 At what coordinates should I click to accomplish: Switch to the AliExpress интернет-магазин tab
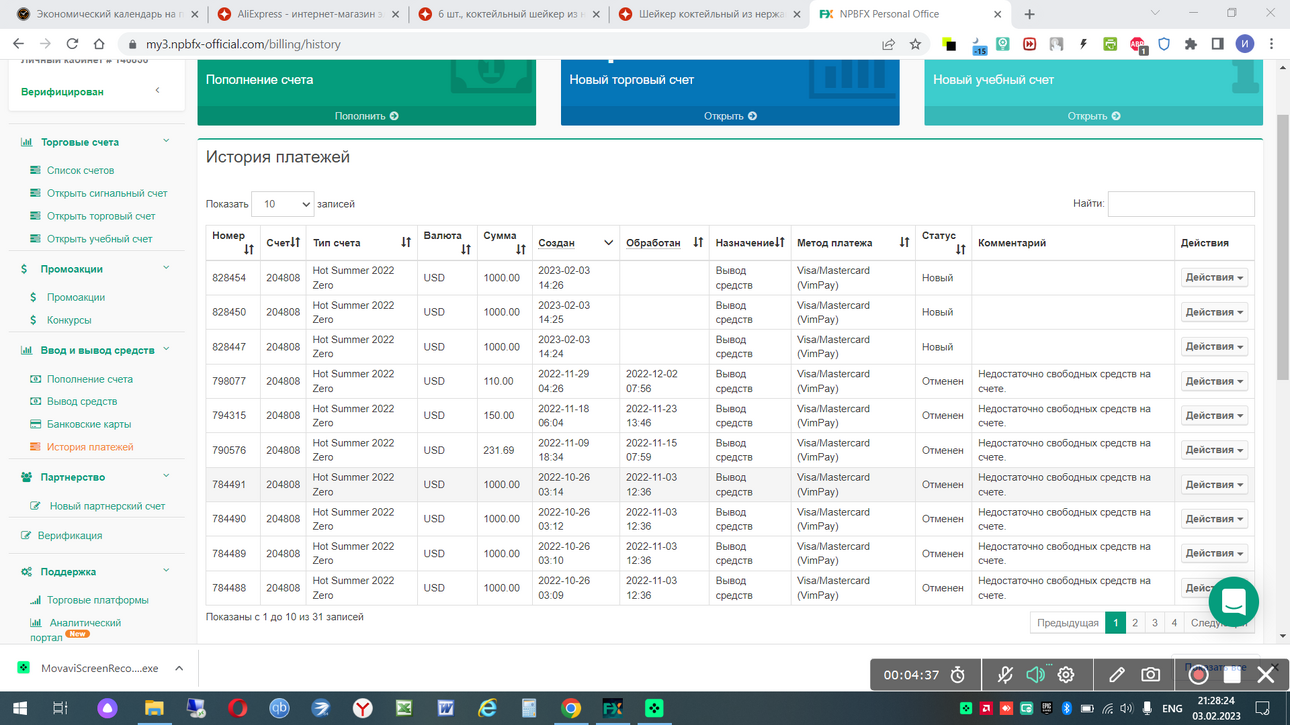click(x=310, y=14)
